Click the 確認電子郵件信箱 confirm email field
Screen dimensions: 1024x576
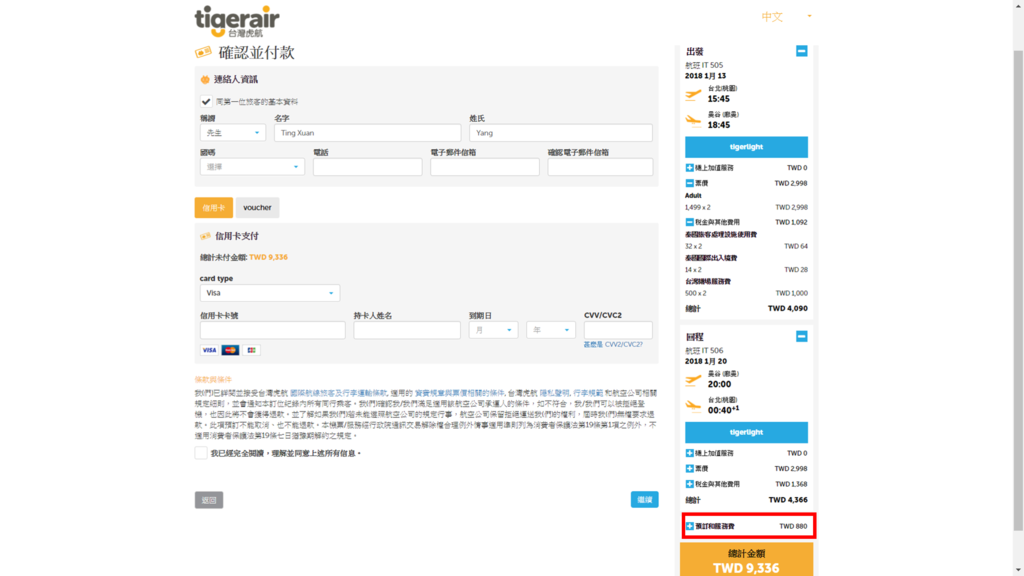pyautogui.click(x=600, y=167)
